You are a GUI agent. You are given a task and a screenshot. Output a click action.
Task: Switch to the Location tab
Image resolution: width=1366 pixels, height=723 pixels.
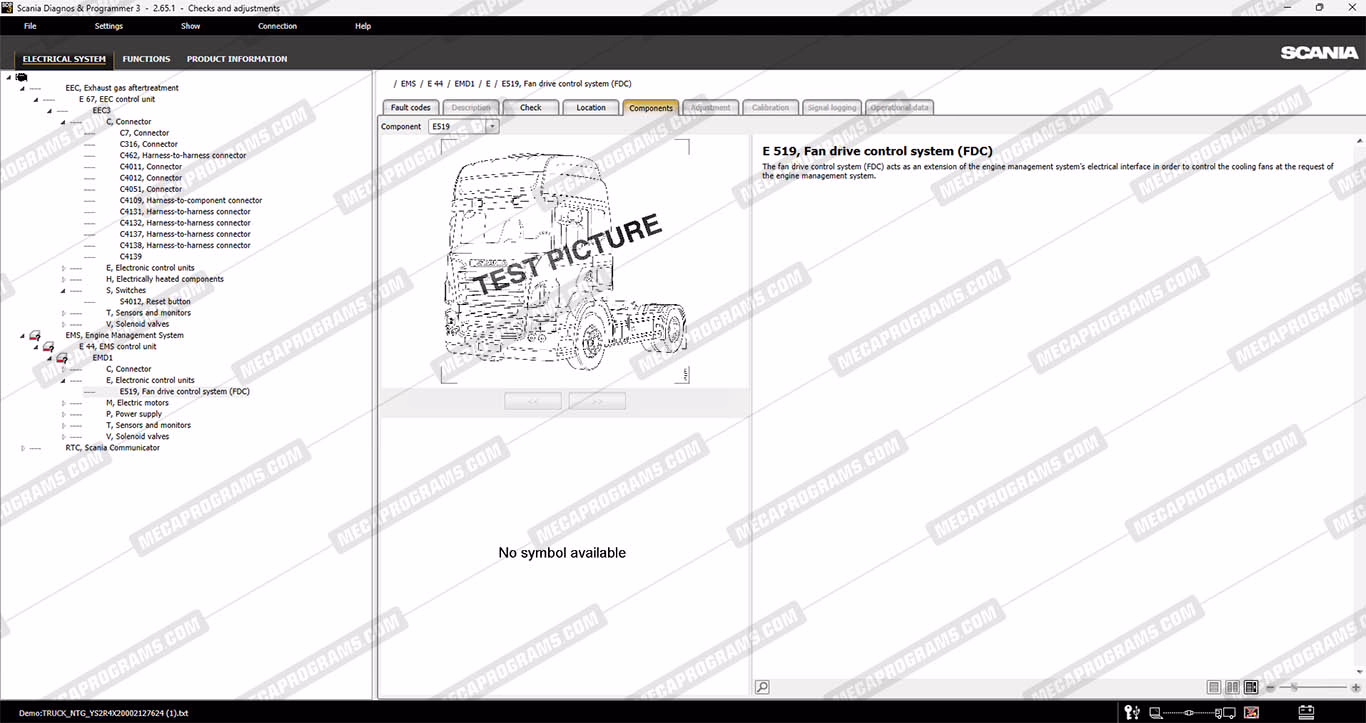pos(591,108)
